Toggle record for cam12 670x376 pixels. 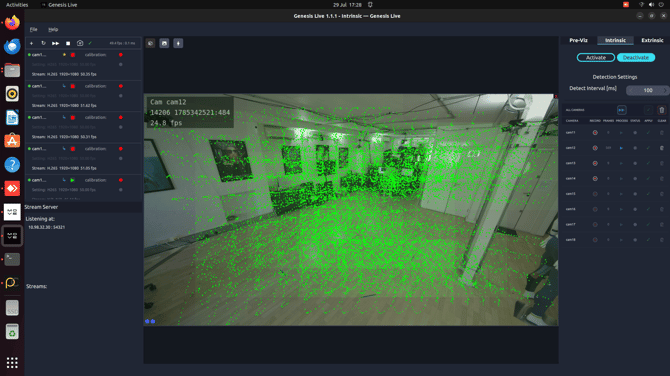[x=595, y=148]
